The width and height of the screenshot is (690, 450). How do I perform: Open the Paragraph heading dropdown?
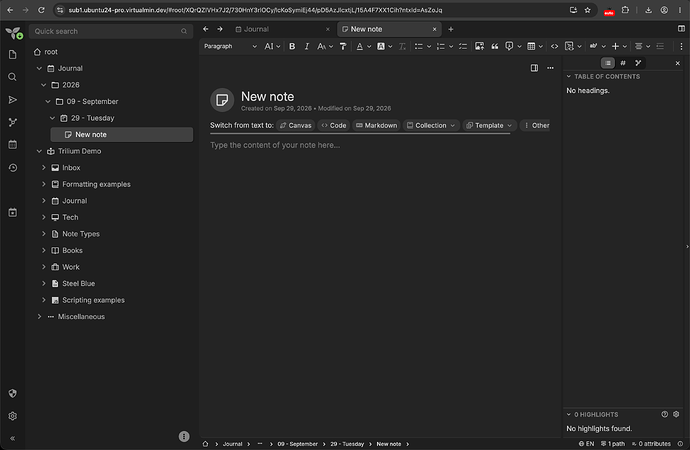pyautogui.click(x=230, y=46)
